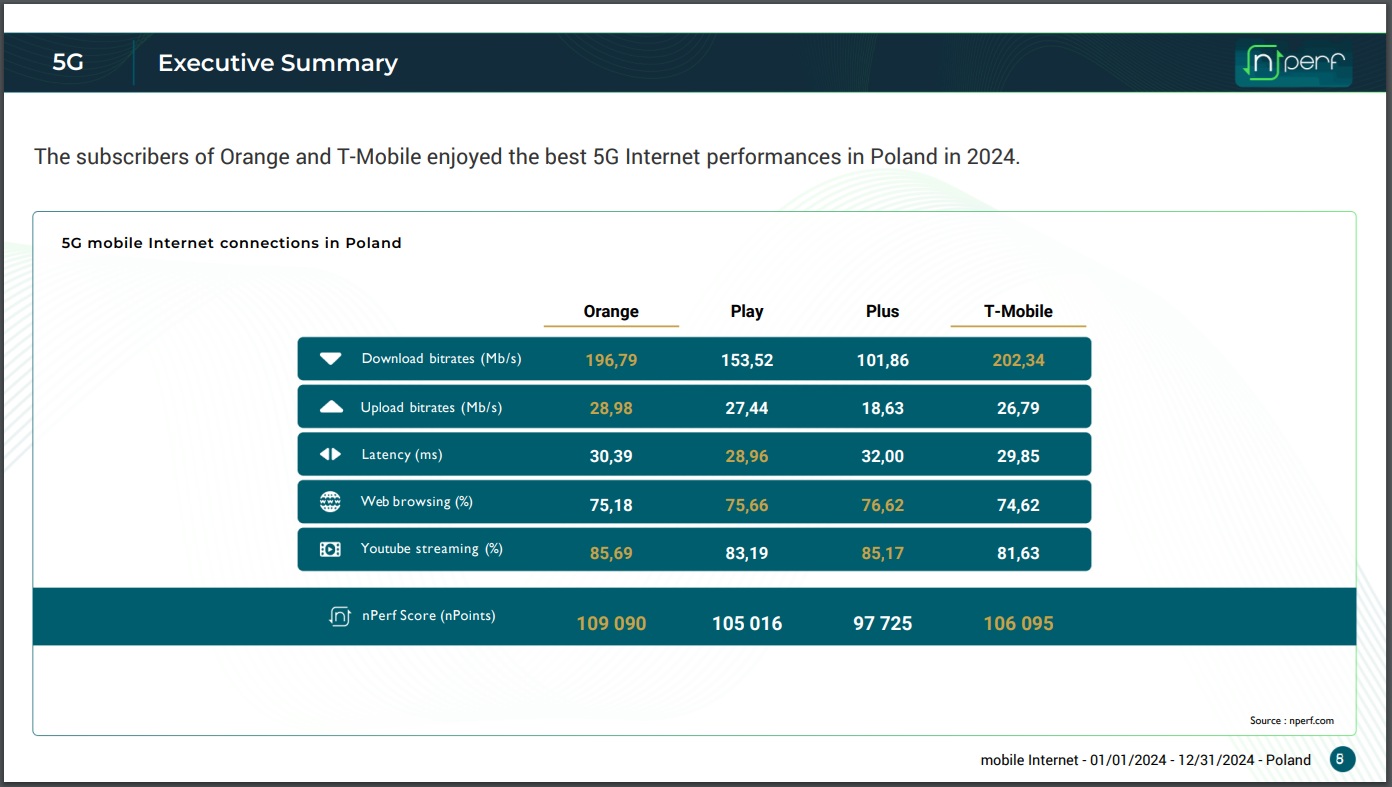1392x787 pixels.
Task: Click the Download bitrates (Mb/s) label
Action: [x=441, y=358]
